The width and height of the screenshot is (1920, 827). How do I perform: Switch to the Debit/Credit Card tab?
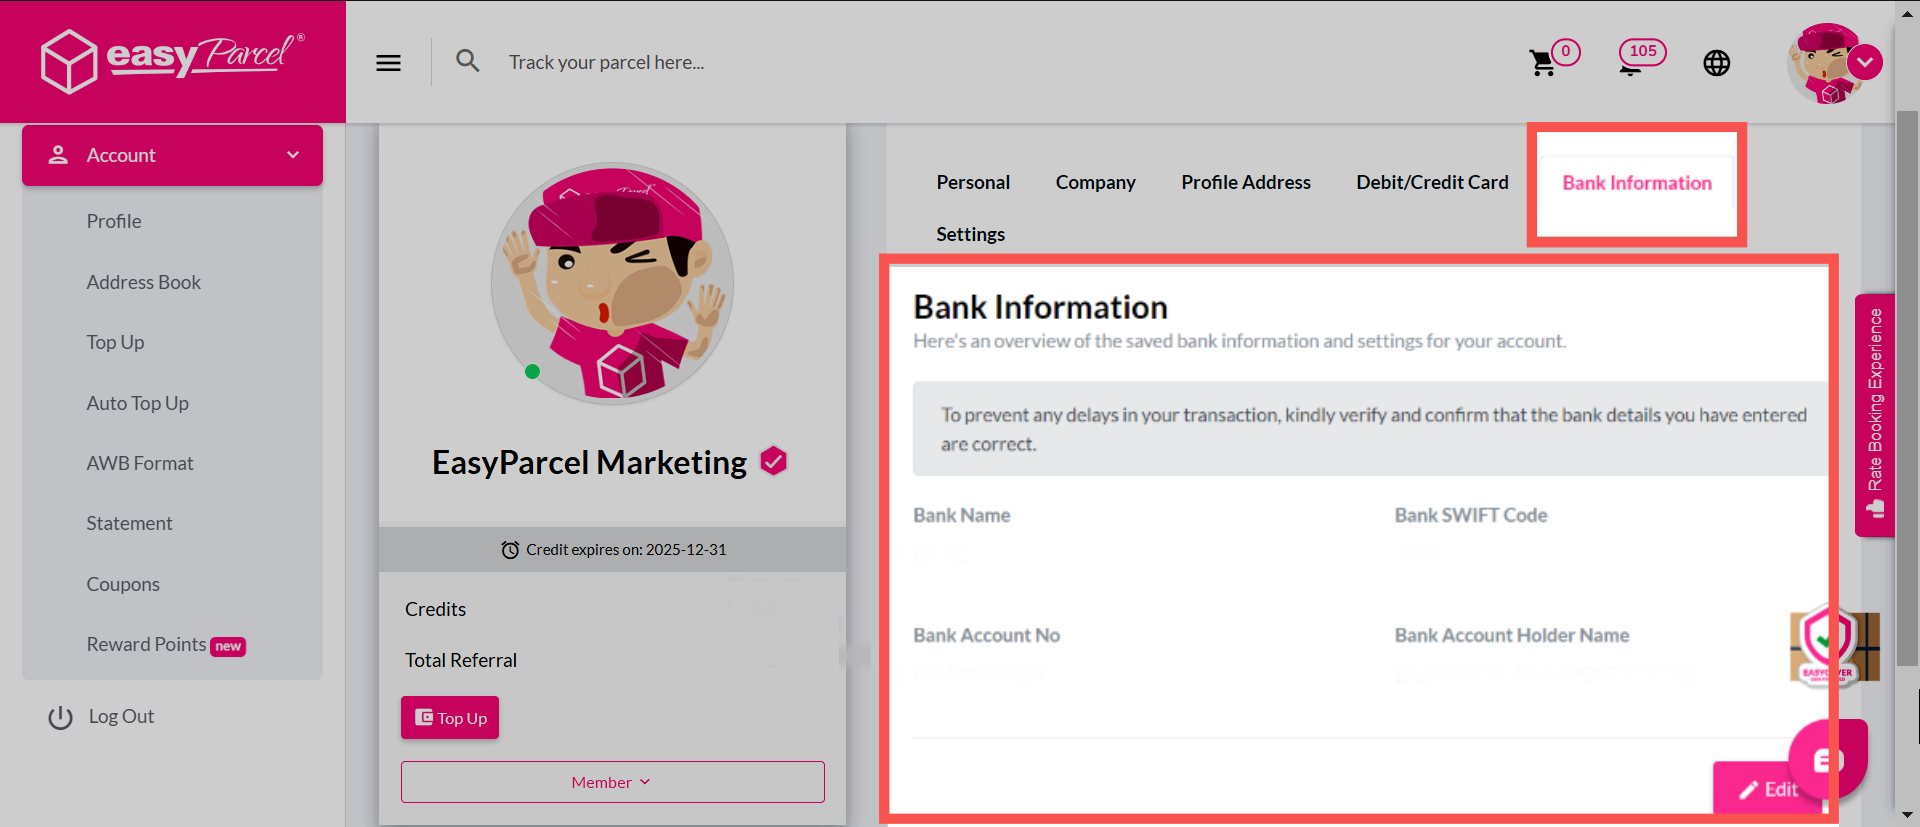1432,182
